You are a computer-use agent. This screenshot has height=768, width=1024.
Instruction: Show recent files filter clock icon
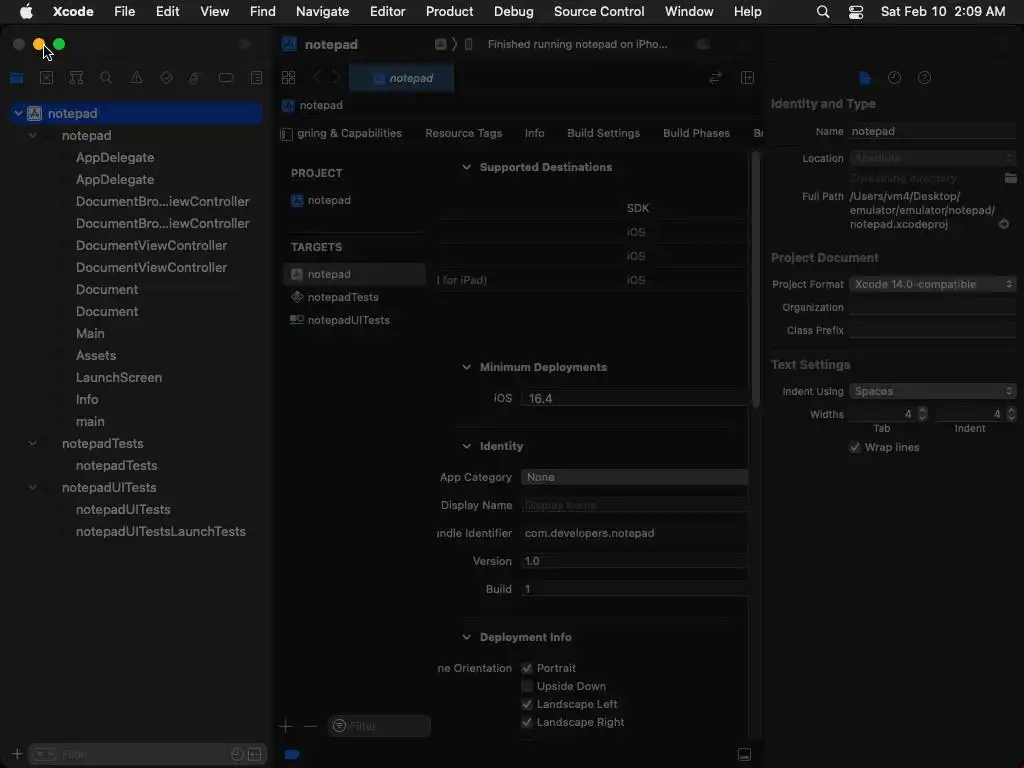coord(237,754)
